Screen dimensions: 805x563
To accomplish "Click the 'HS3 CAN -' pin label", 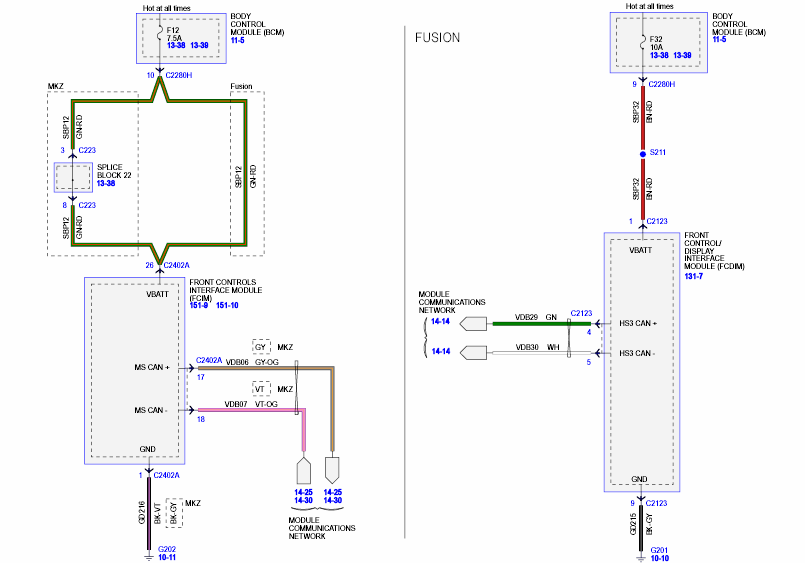I will point(637,353).
